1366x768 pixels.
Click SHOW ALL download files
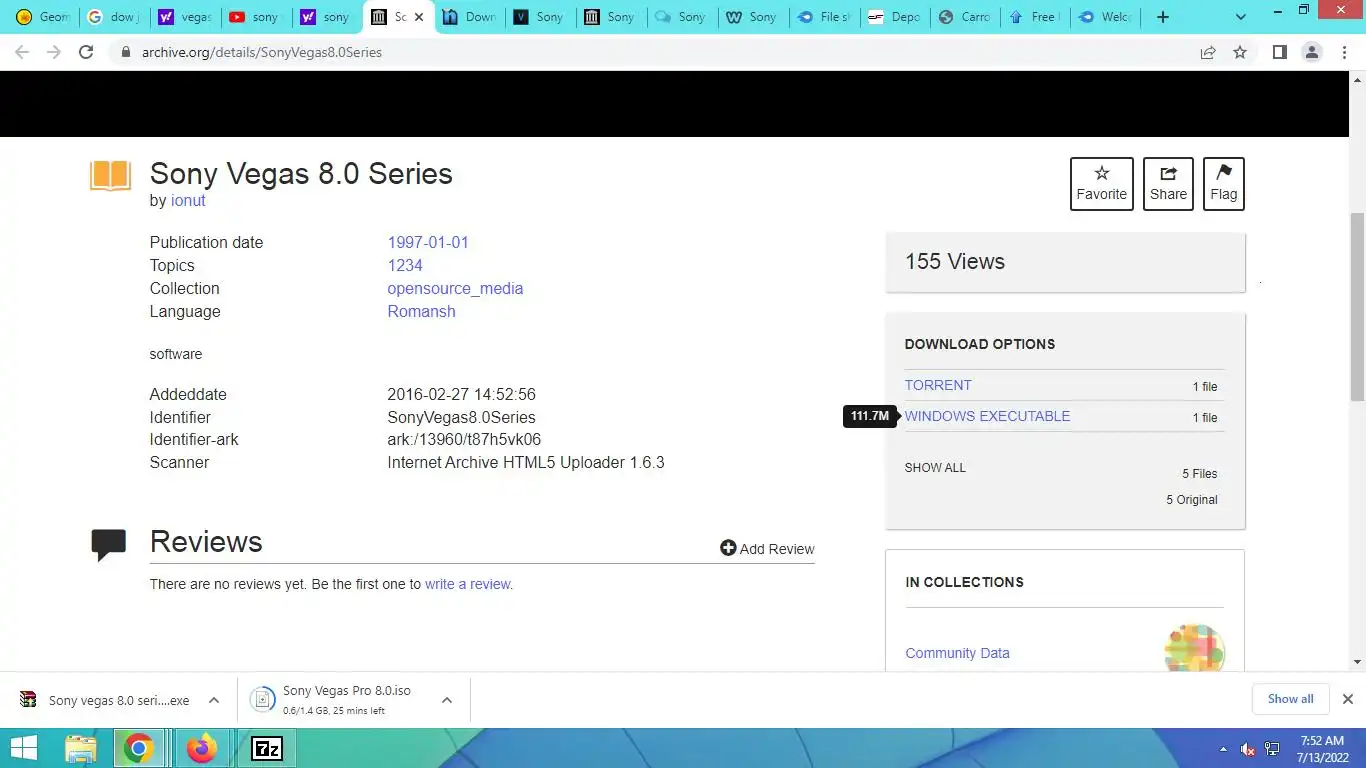click(935, 468)
